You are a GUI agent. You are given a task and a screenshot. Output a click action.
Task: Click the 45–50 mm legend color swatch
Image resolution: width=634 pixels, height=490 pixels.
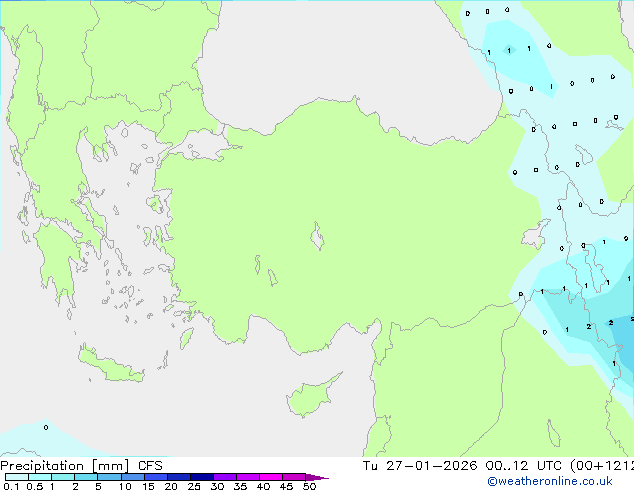294,477
